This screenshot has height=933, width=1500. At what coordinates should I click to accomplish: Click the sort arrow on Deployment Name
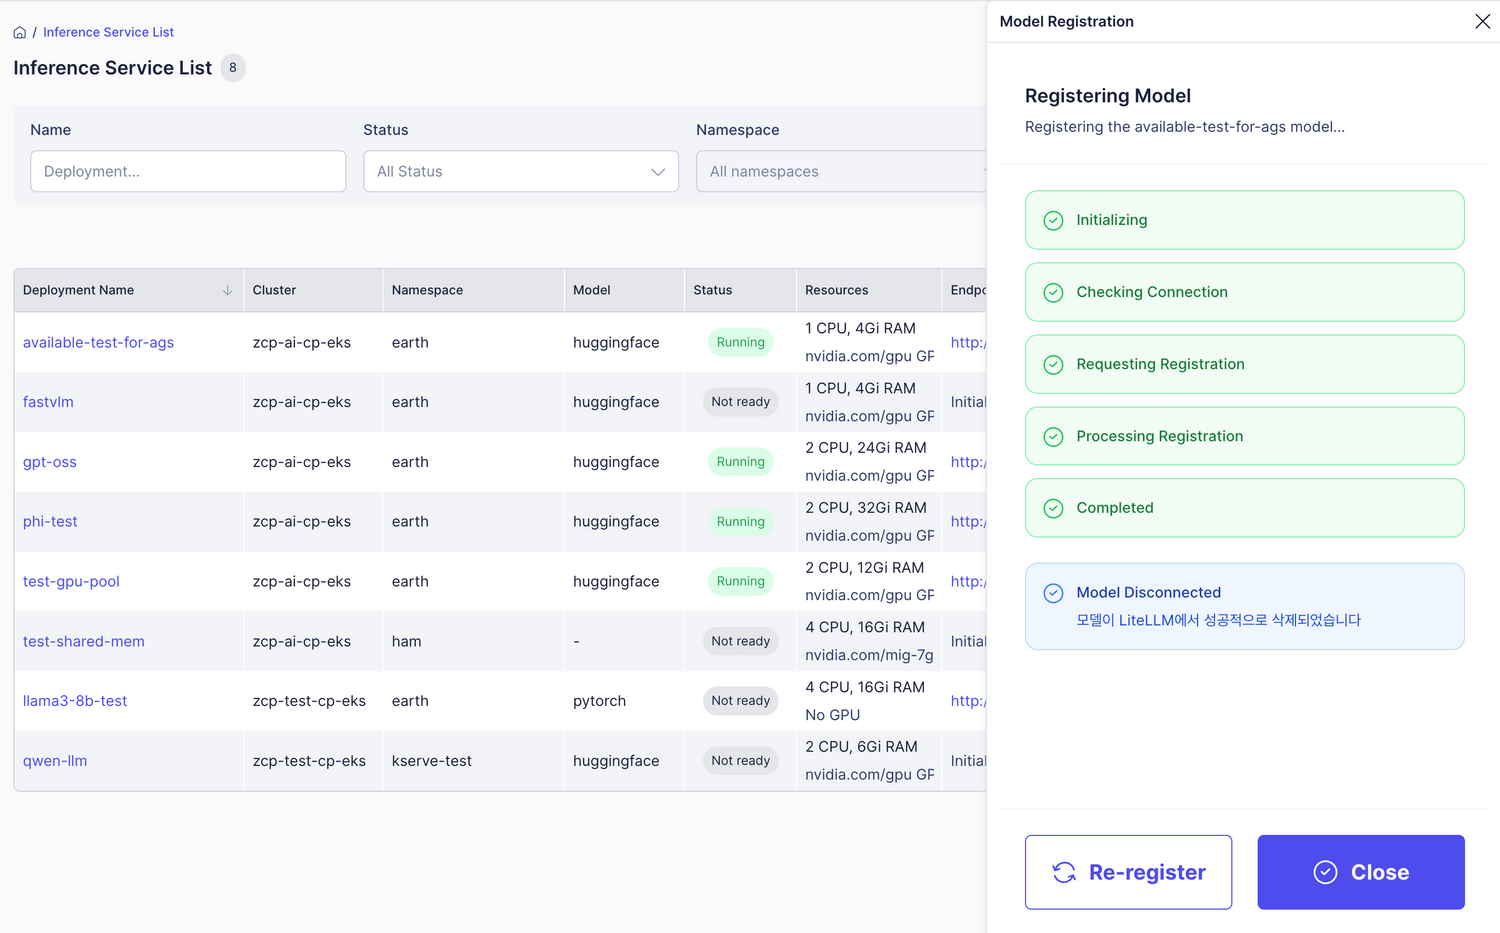[227, 290]
